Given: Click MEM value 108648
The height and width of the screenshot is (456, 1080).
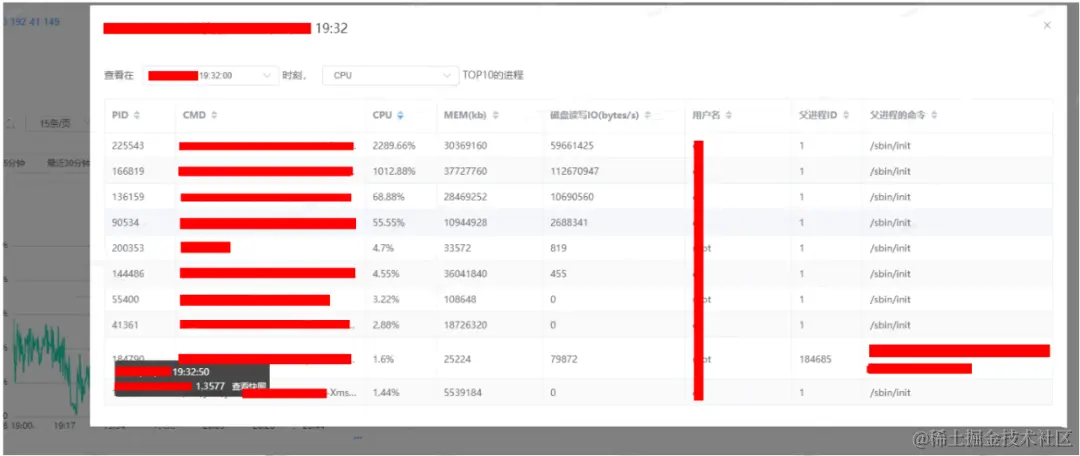Looking at the screenshot, I should tap(459, 300).
